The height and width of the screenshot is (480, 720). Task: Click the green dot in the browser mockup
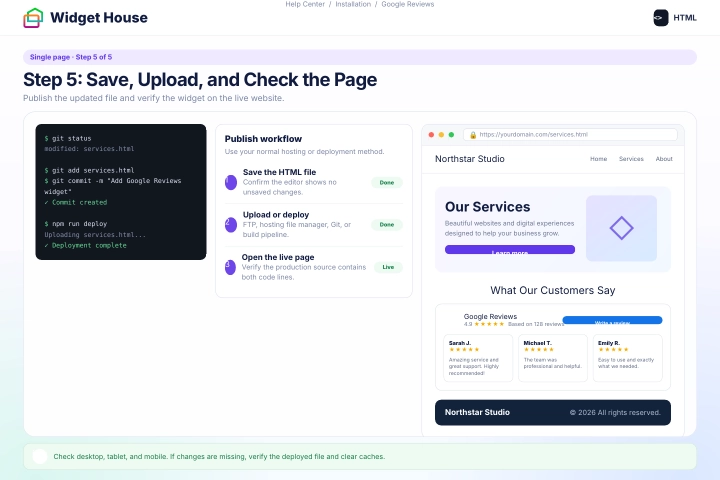(x=451, y=135)
